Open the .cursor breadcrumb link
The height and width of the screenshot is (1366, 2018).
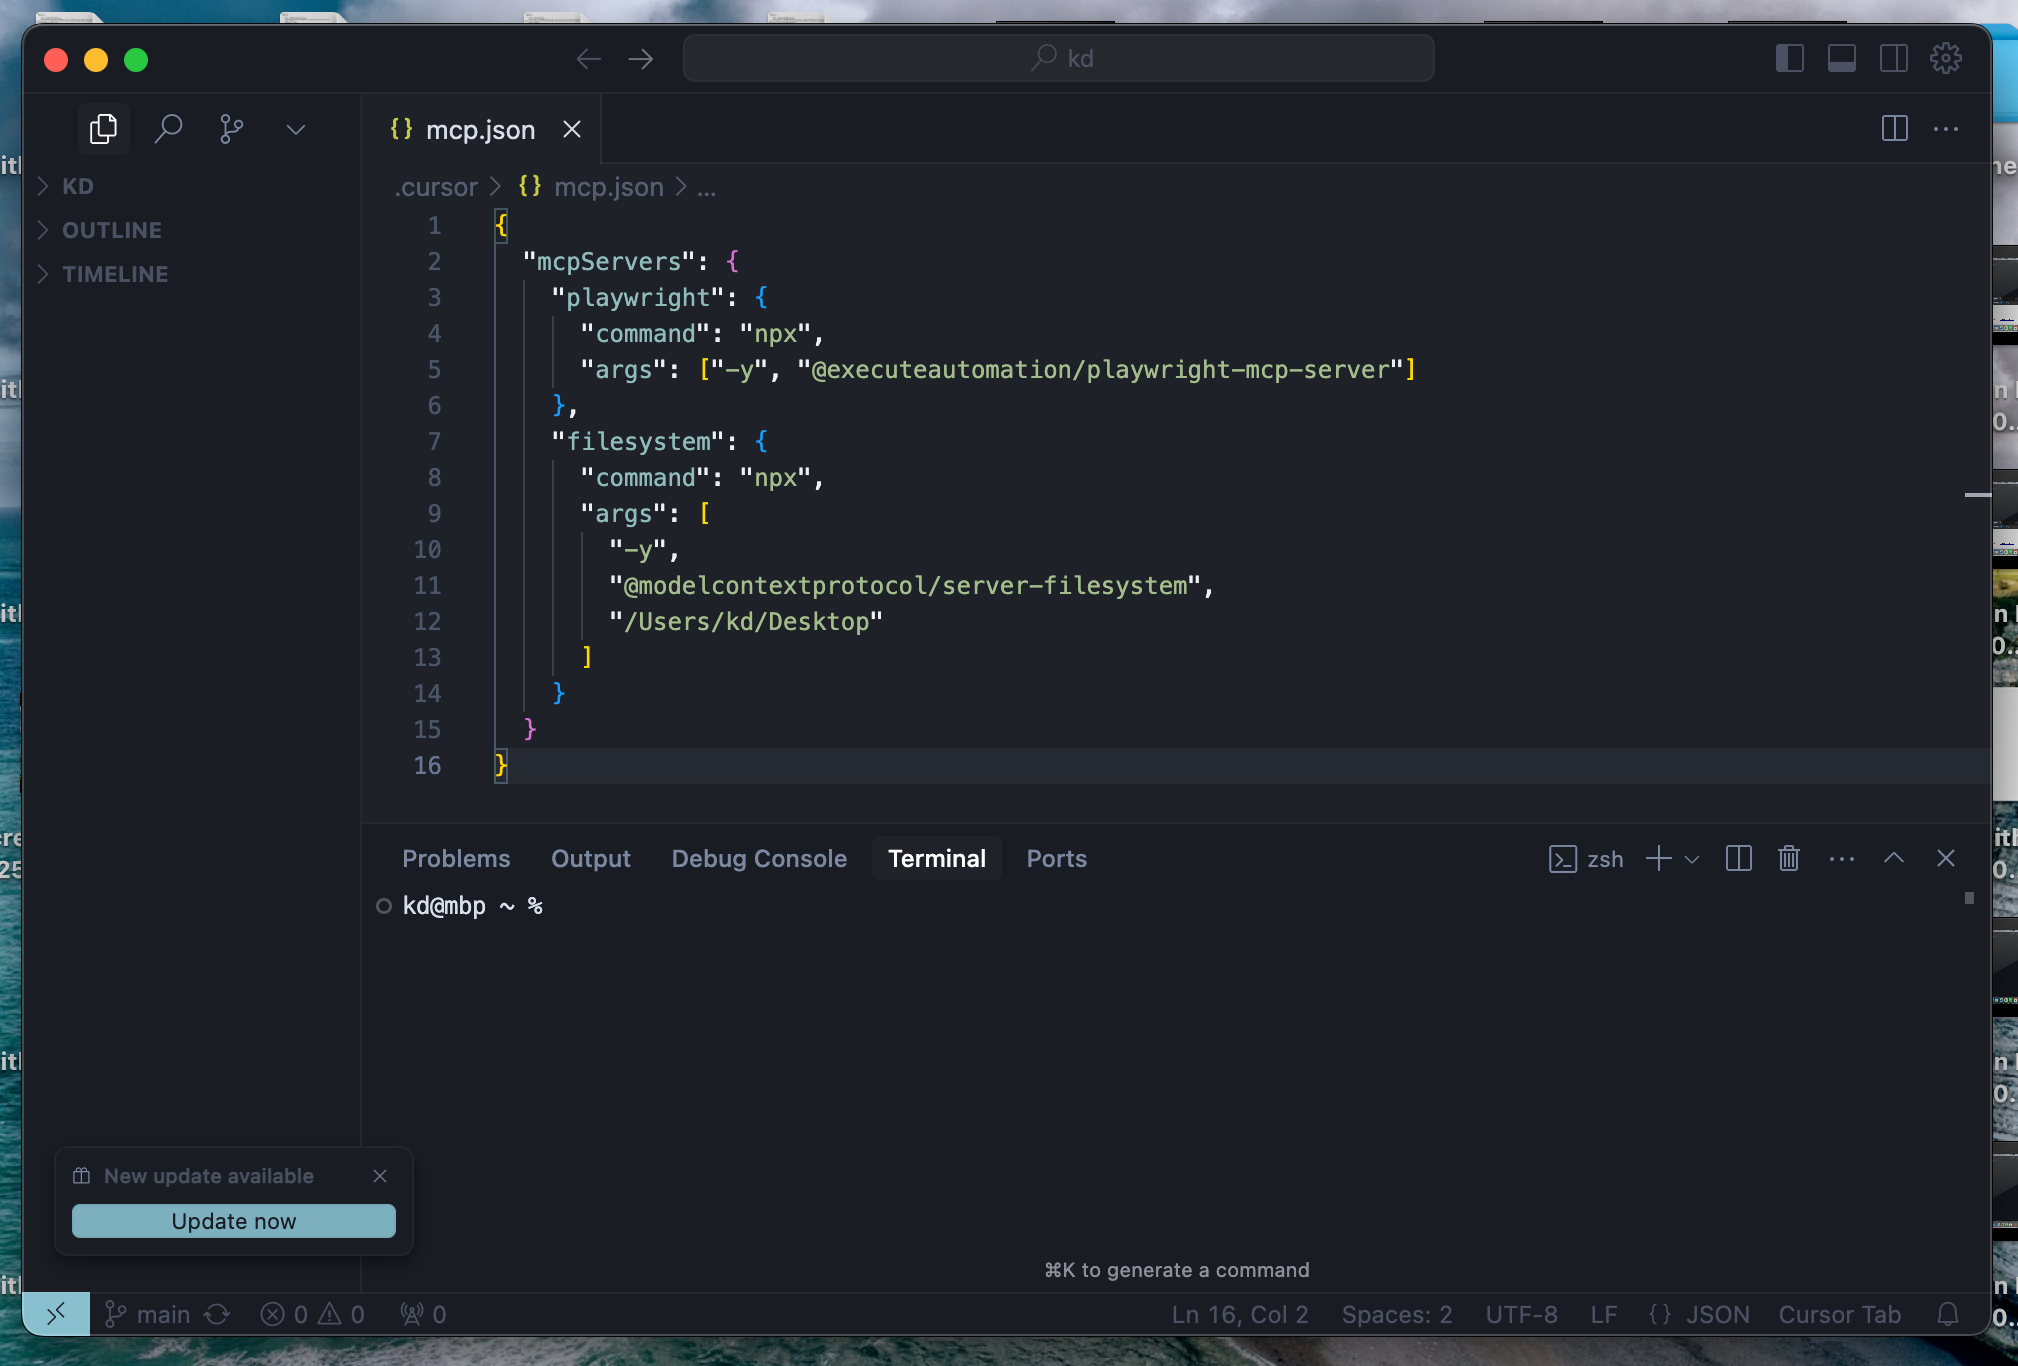tap(434, 187)
